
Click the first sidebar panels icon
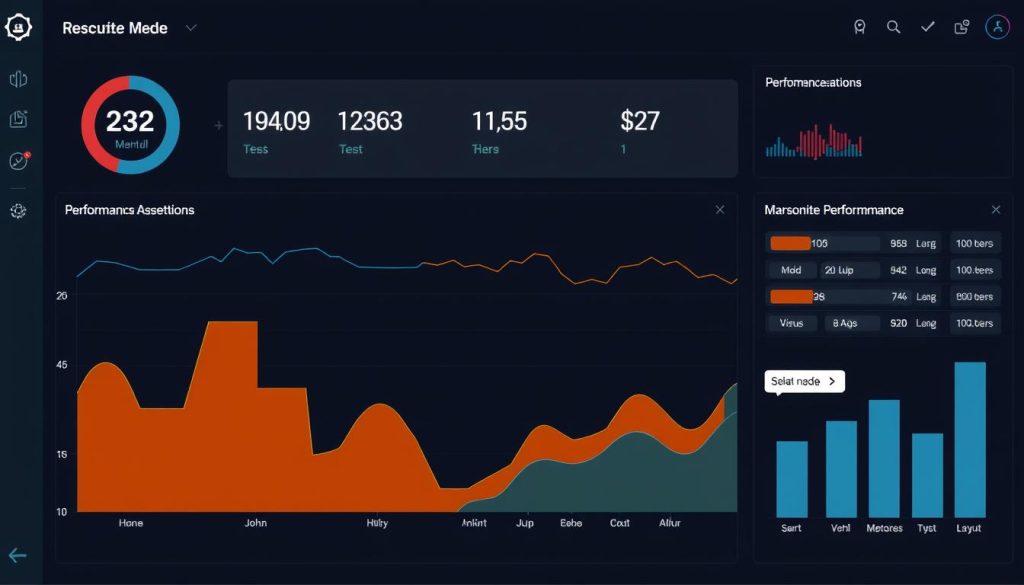(x=18, y=80)
